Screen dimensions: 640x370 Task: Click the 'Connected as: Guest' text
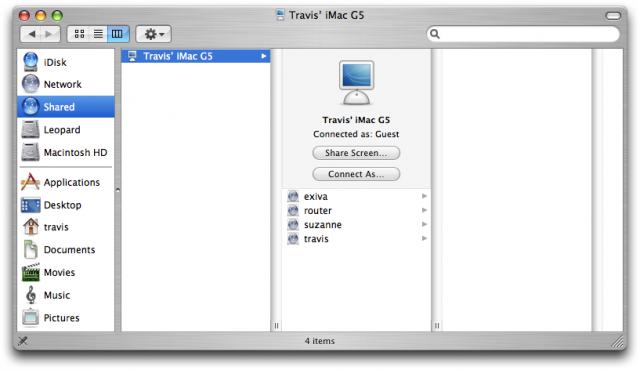[356, 134]
